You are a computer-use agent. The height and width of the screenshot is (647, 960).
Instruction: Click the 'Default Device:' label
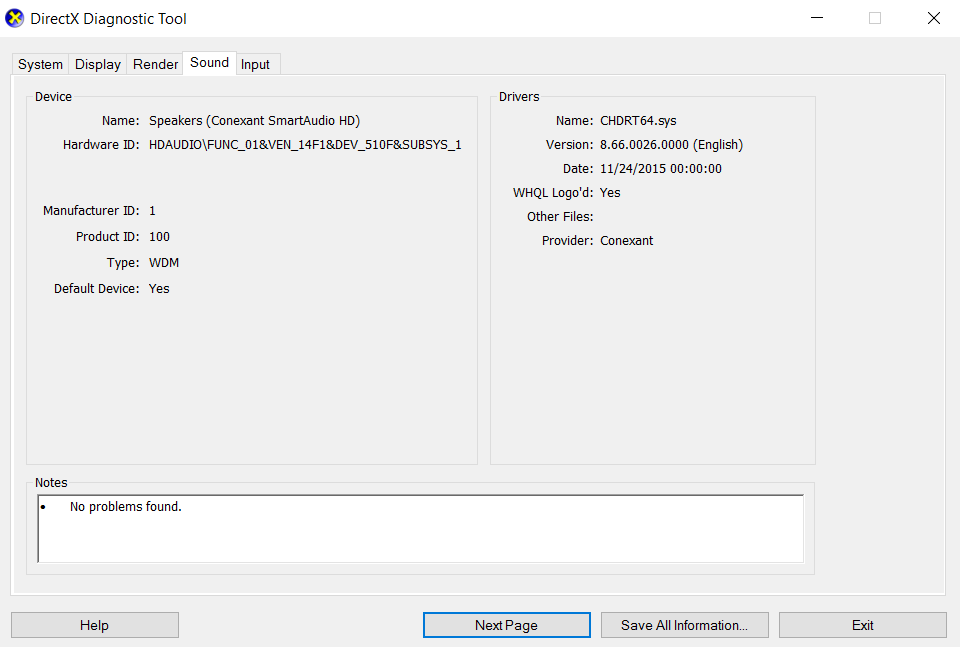(97, 289)
